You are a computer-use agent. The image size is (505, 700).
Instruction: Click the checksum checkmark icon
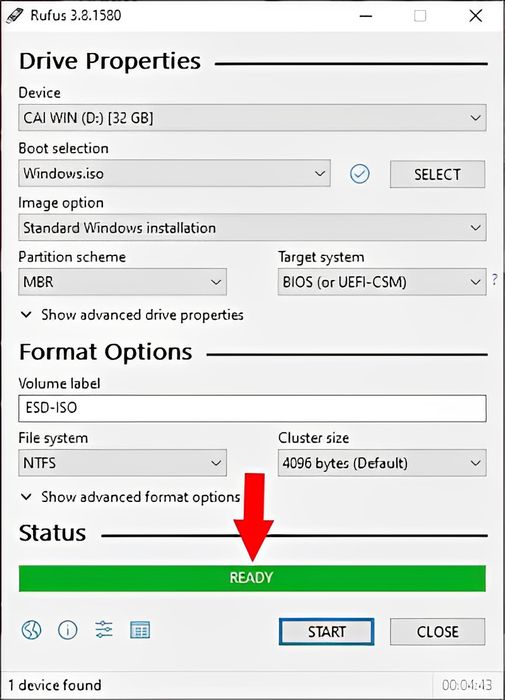(359, 174)
